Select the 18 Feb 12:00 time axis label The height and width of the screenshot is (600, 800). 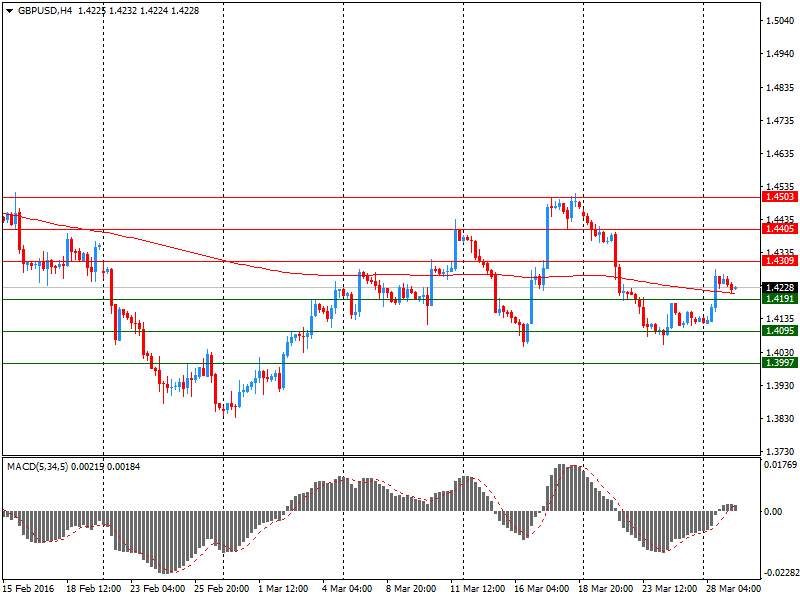(x=93, y=589)
